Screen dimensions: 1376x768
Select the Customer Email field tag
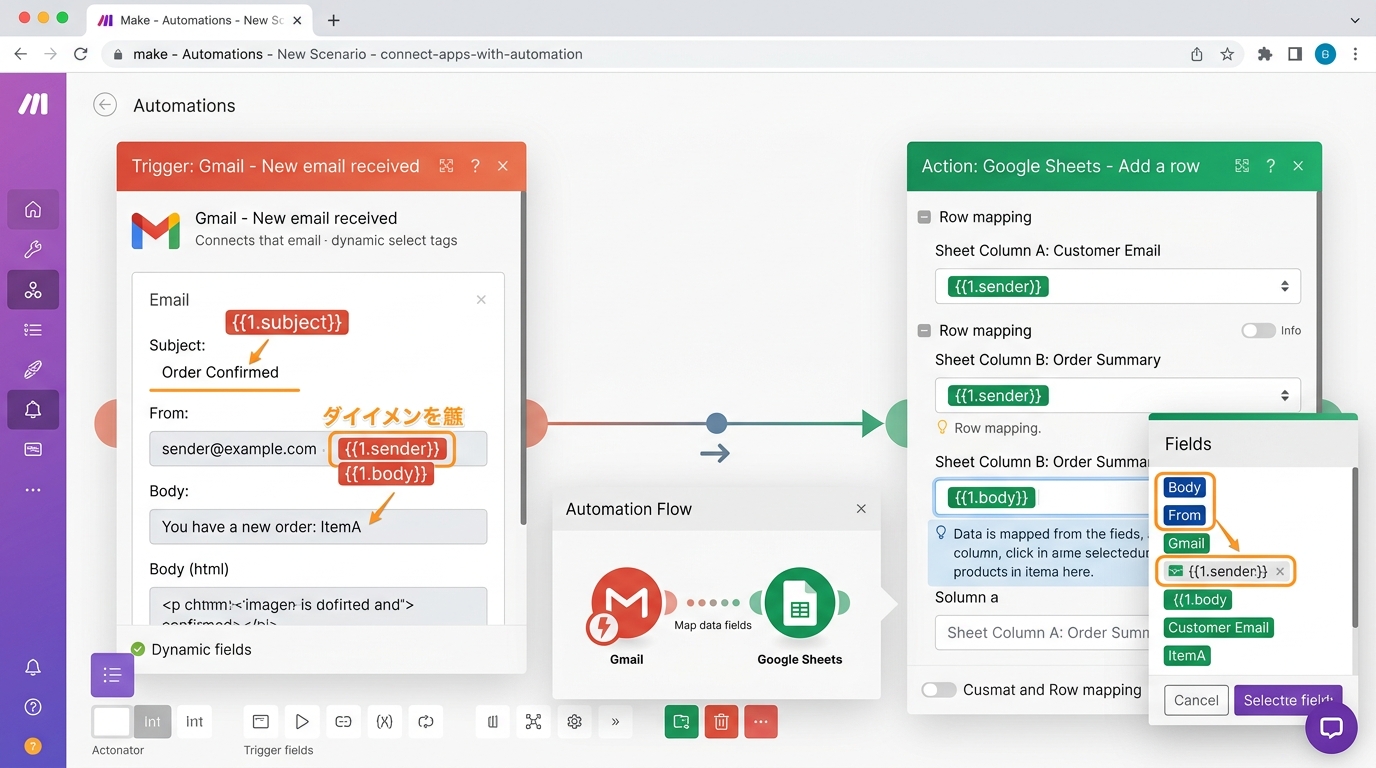click(x=1218, y=628)
